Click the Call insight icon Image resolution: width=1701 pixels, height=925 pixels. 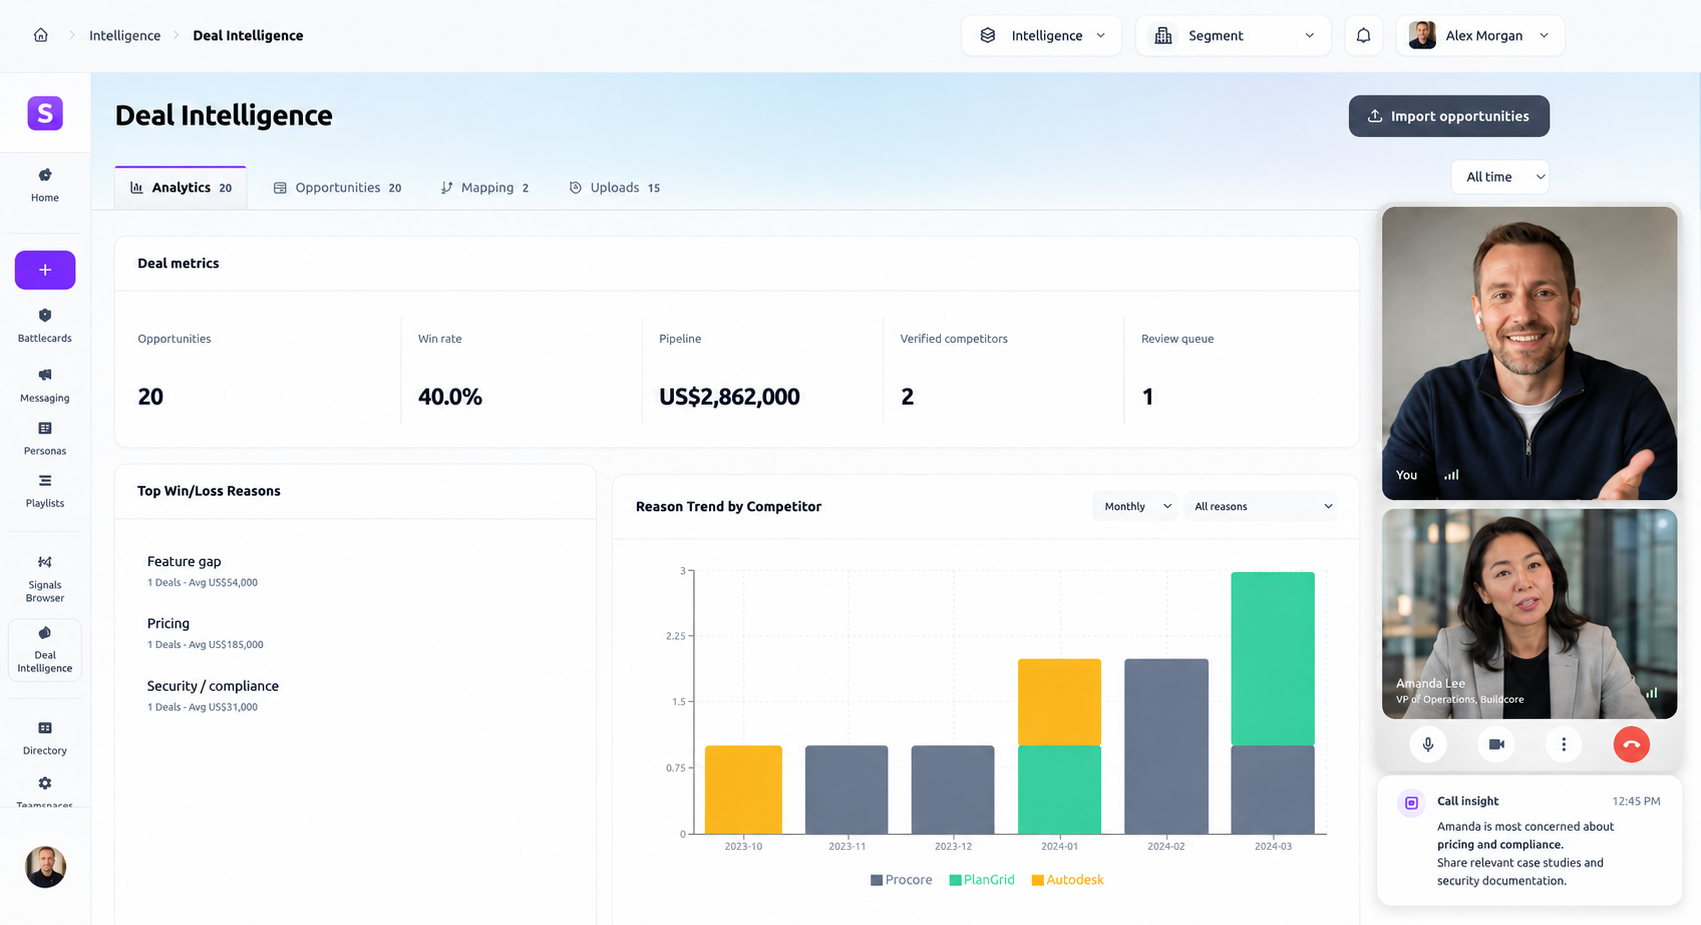1411,803
